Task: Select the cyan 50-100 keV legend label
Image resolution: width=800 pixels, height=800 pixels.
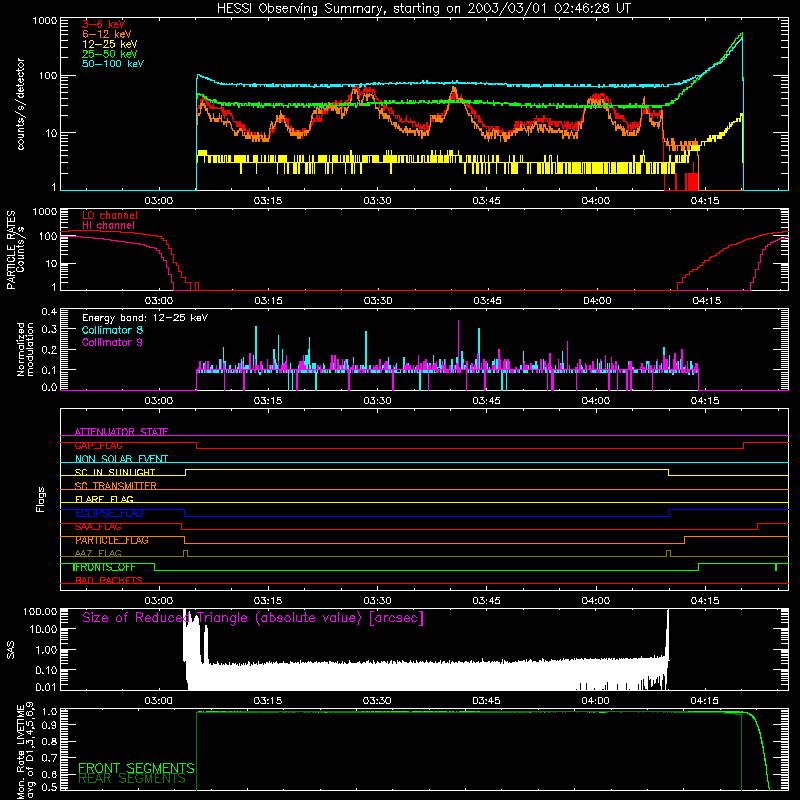Action: click(113, 64)
